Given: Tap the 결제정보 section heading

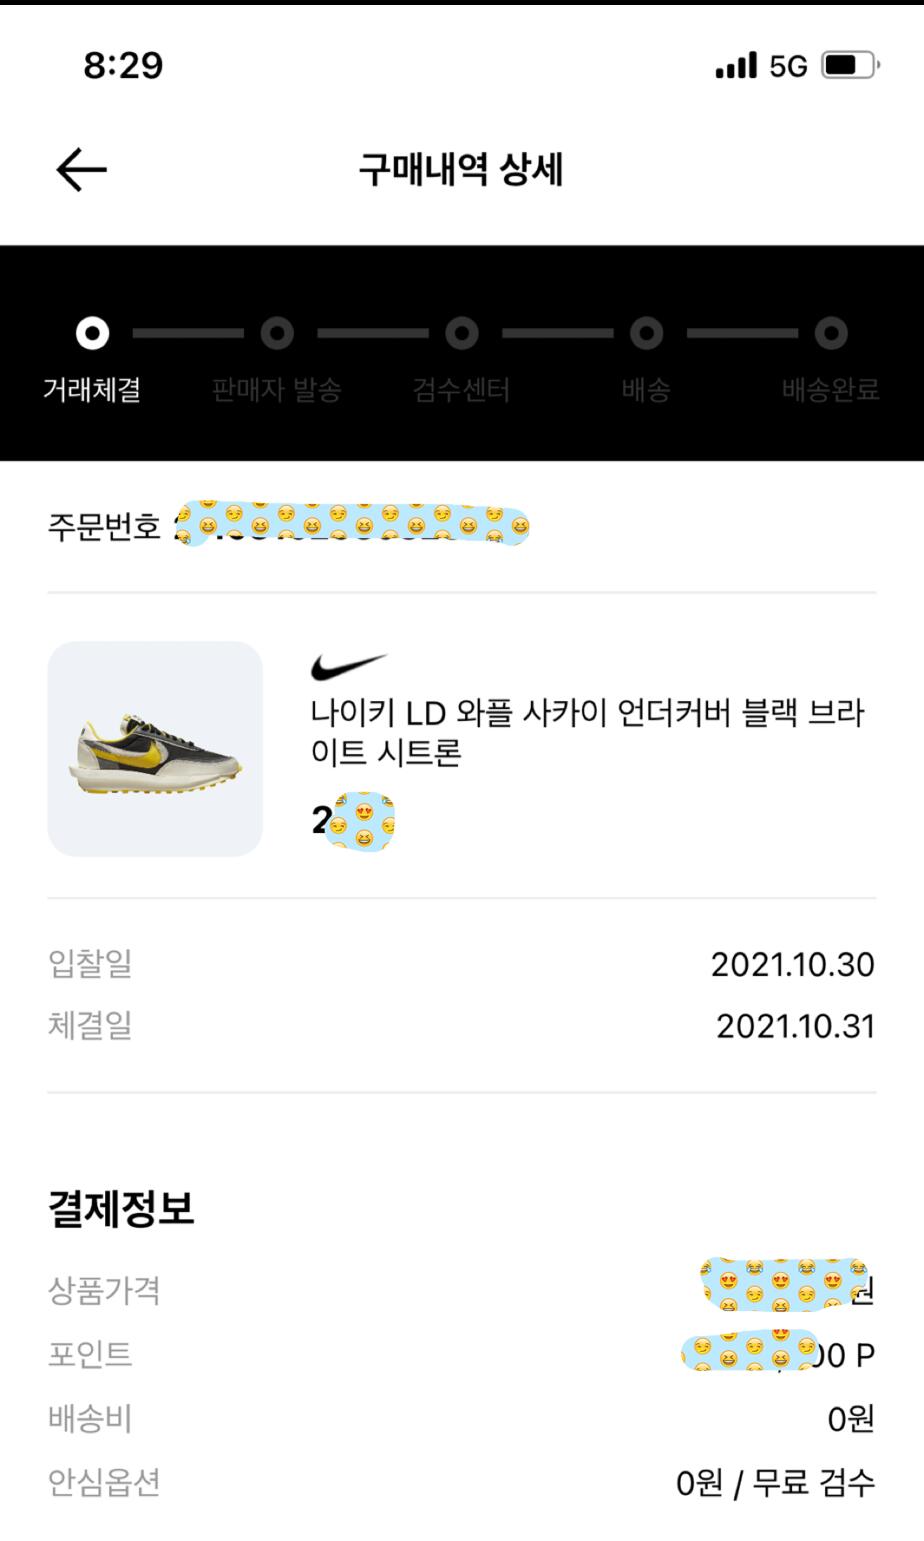Looking at the screenshot, I should (x=121, y=1208).
